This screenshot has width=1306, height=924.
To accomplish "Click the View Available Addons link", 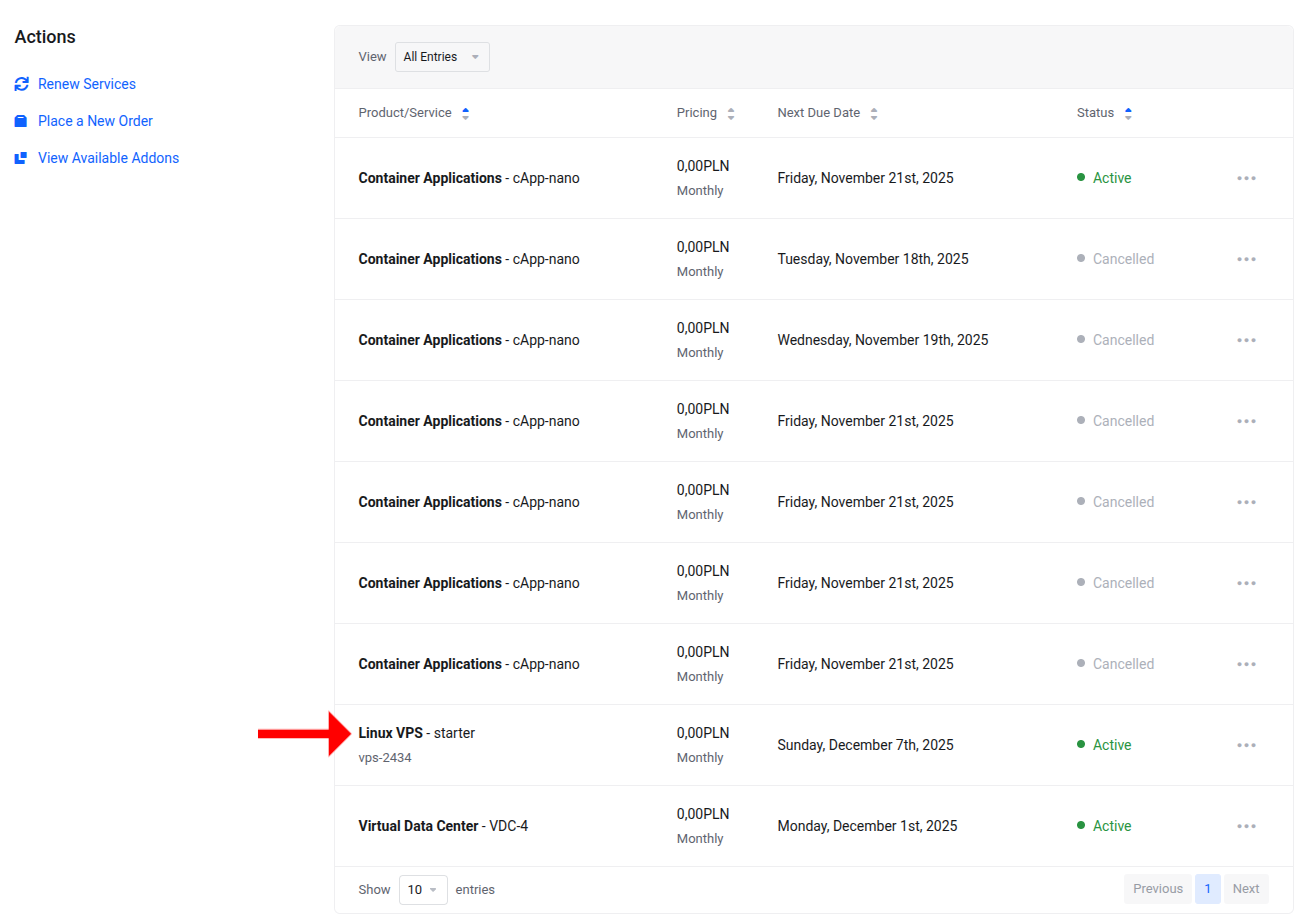I will pos(108,157).
